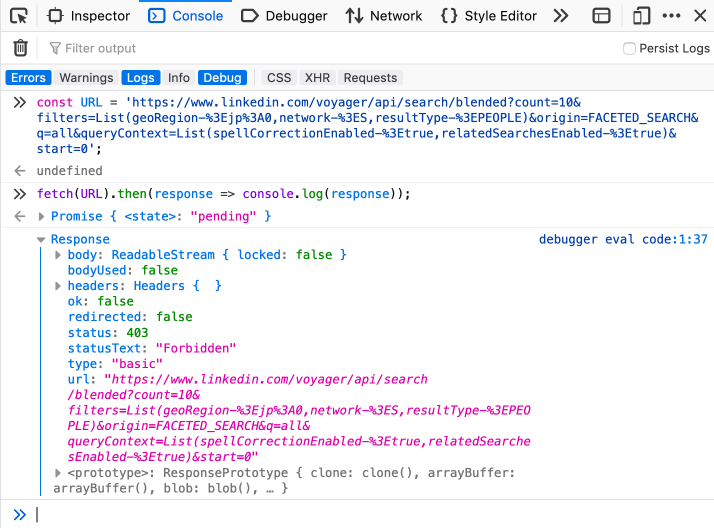Expand the prototype ResponsePrototype entry
Viewport: 714px width, 528px height.
[58, 473]
